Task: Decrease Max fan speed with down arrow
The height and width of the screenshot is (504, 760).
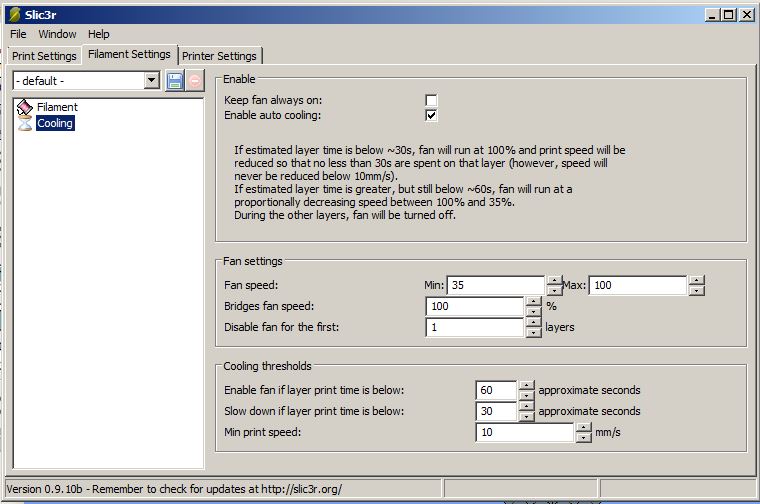Action: point(697,290)
